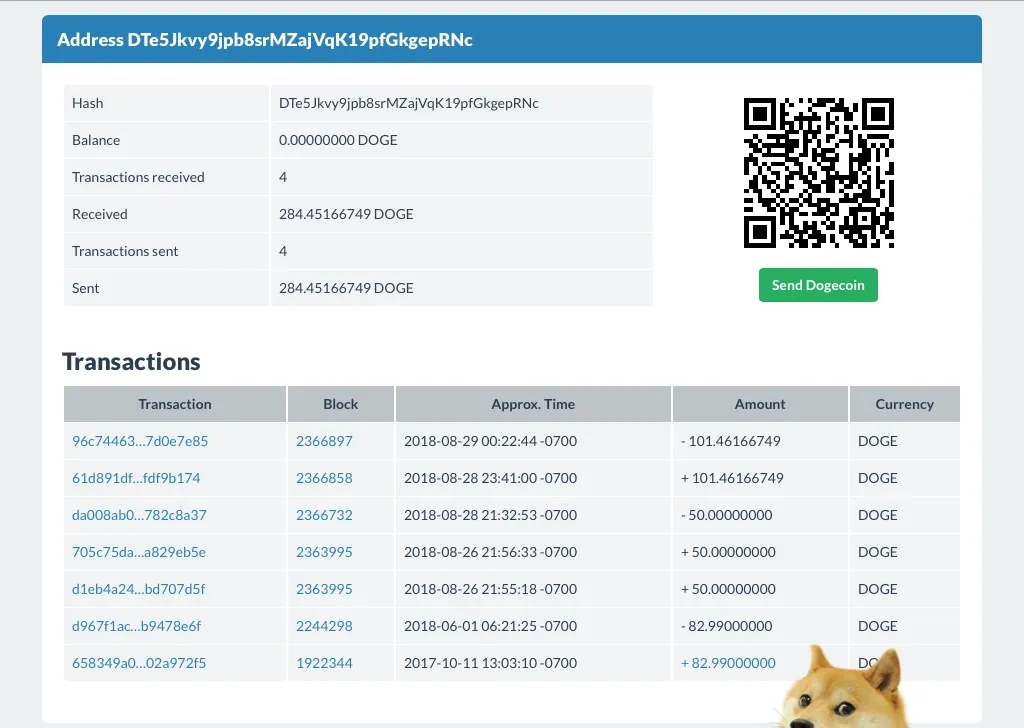View block 2363995 in the d1eb4a24 row
1024x728 pixels.
click(324, 589)
